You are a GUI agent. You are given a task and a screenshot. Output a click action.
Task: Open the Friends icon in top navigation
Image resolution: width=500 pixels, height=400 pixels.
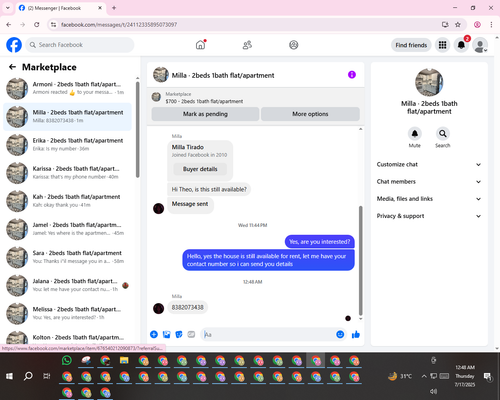click(247, 45)
